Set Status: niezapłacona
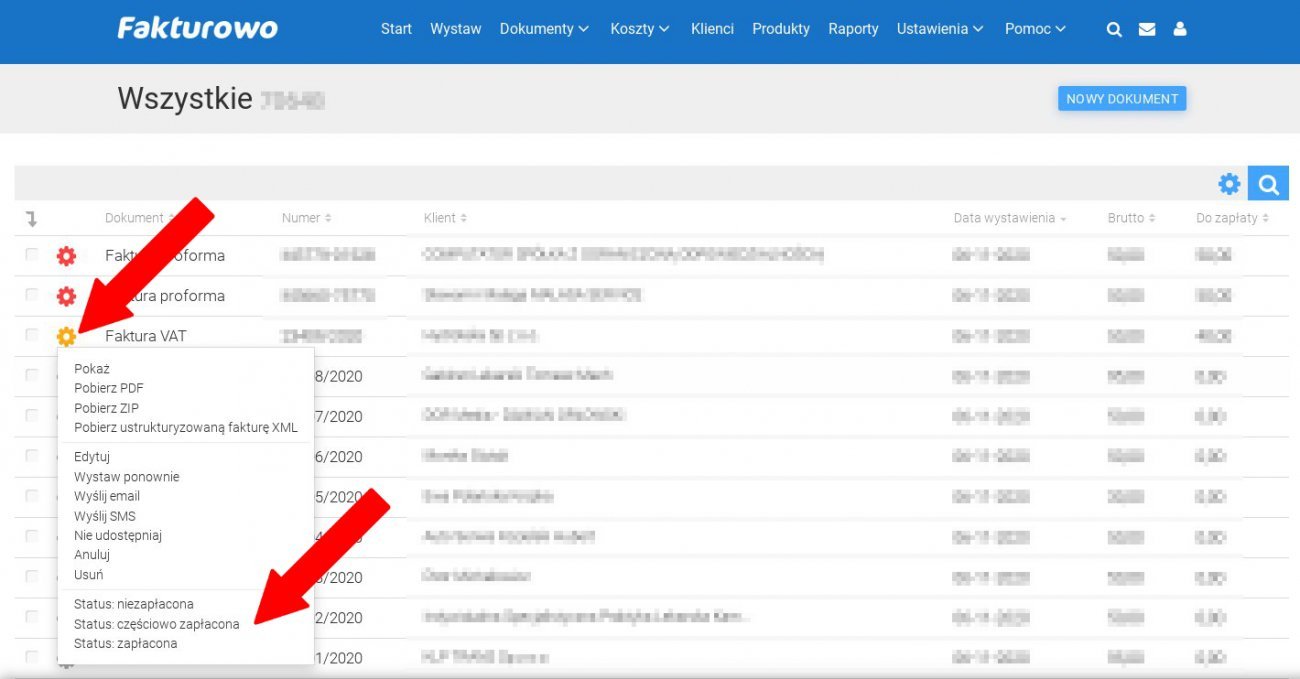 (134, 604)
